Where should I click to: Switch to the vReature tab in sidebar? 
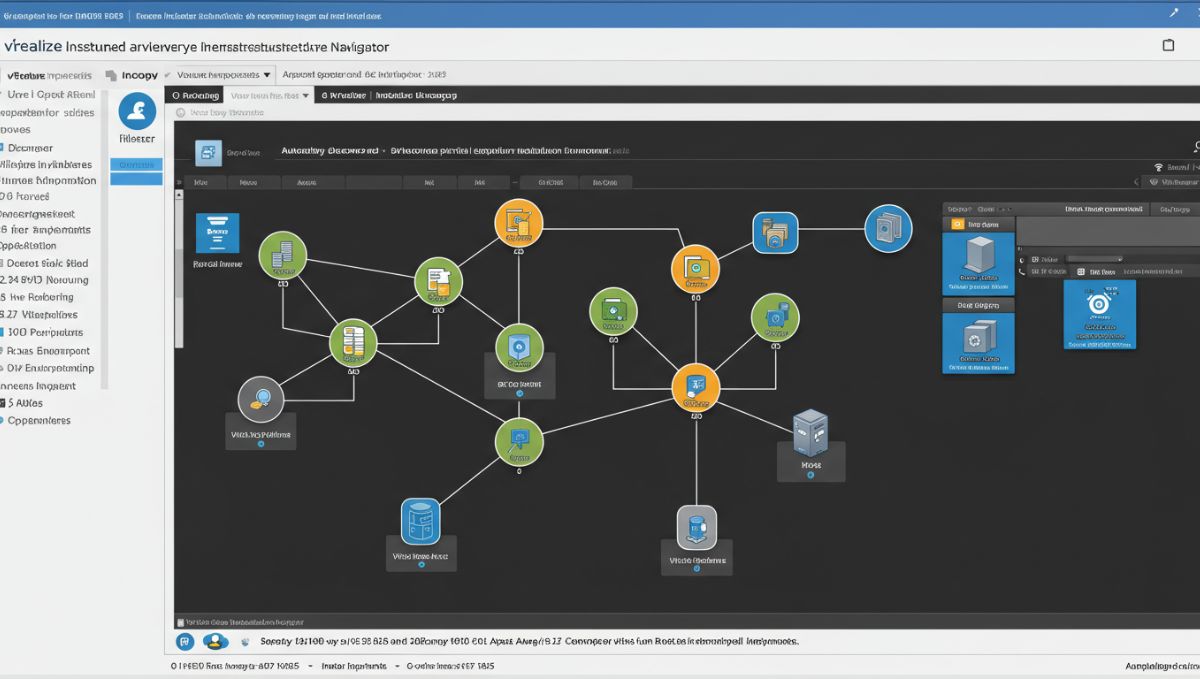point(50,75)
